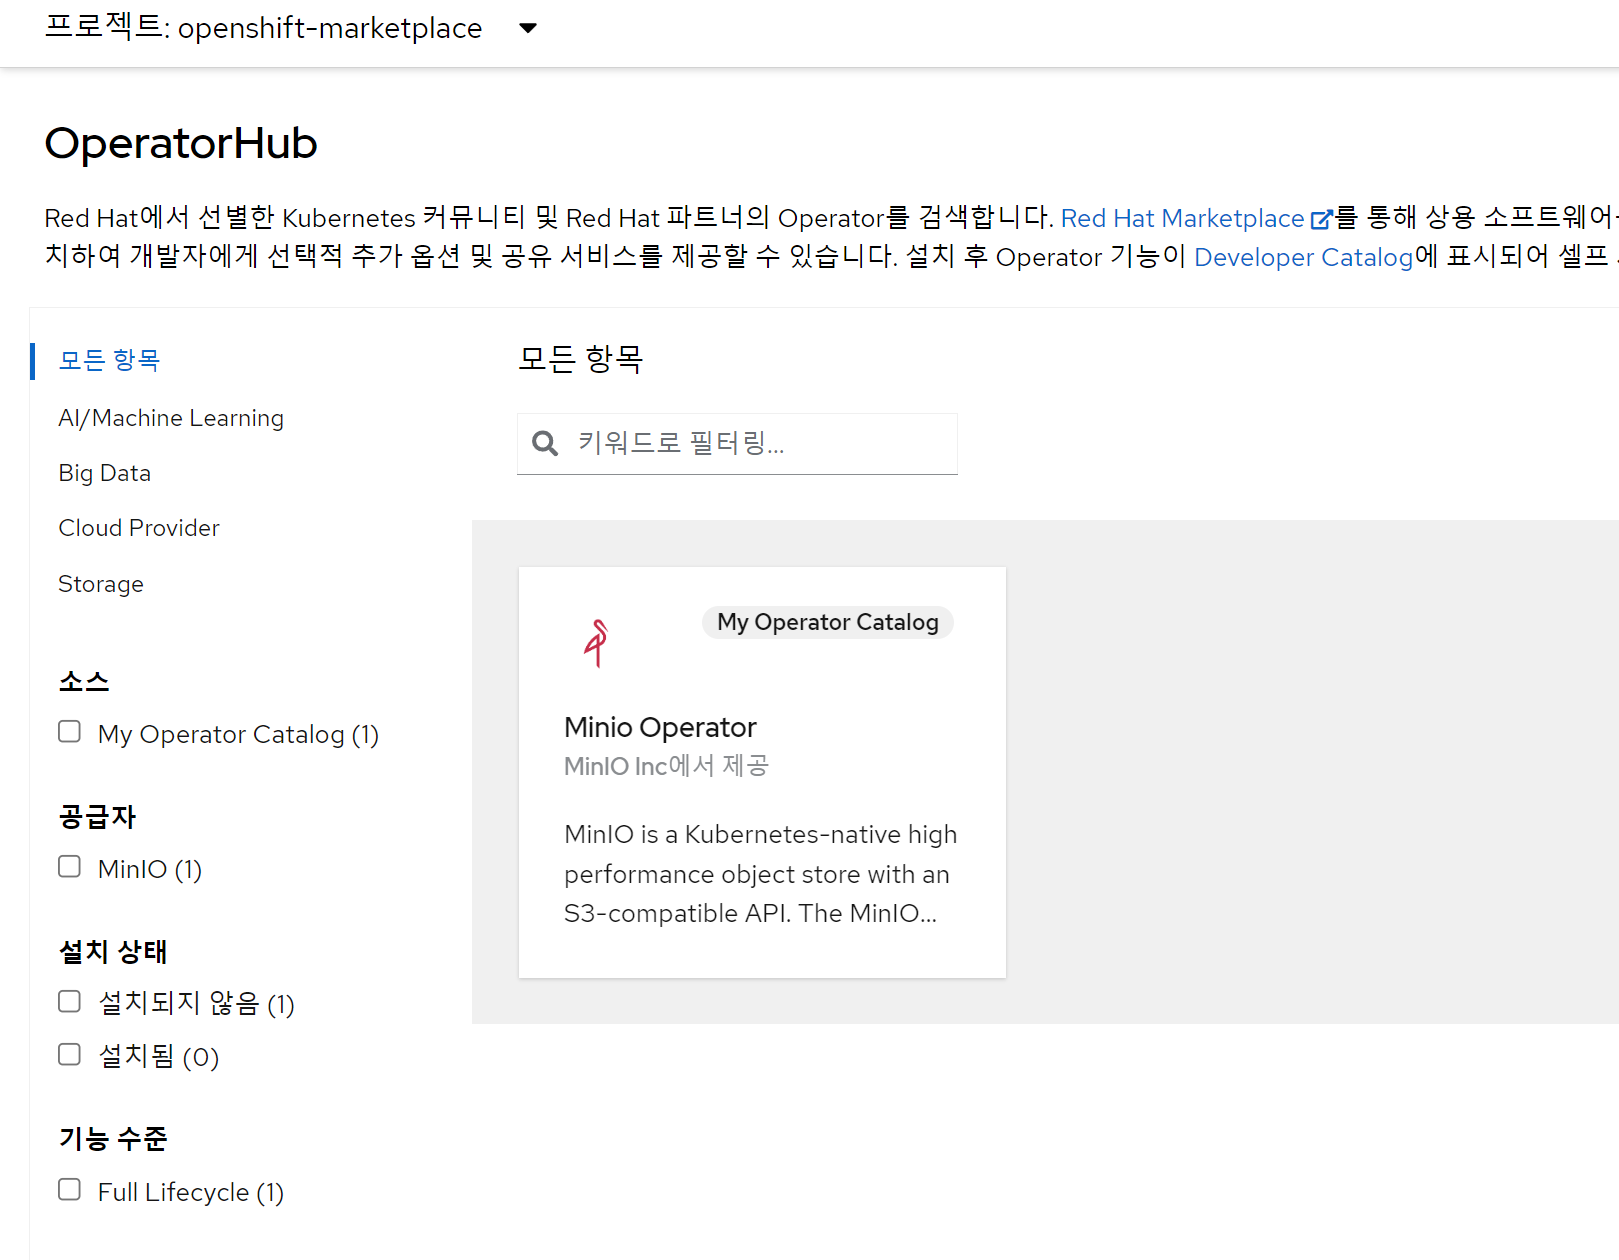Click the external link icon next to Red Hat Marketplace

click(1321, 219)
